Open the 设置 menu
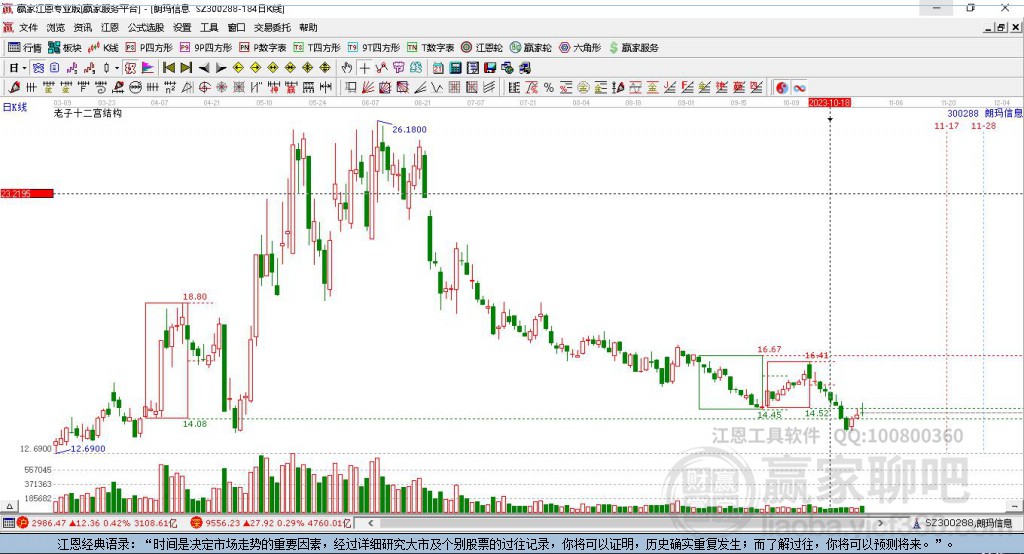This screenshot has width=1024, height=554. point(182,27)
